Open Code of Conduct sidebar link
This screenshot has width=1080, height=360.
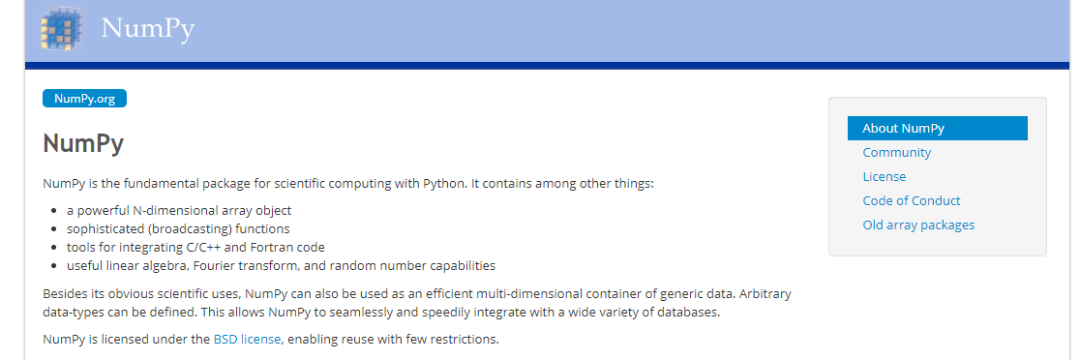pos(911,200)
